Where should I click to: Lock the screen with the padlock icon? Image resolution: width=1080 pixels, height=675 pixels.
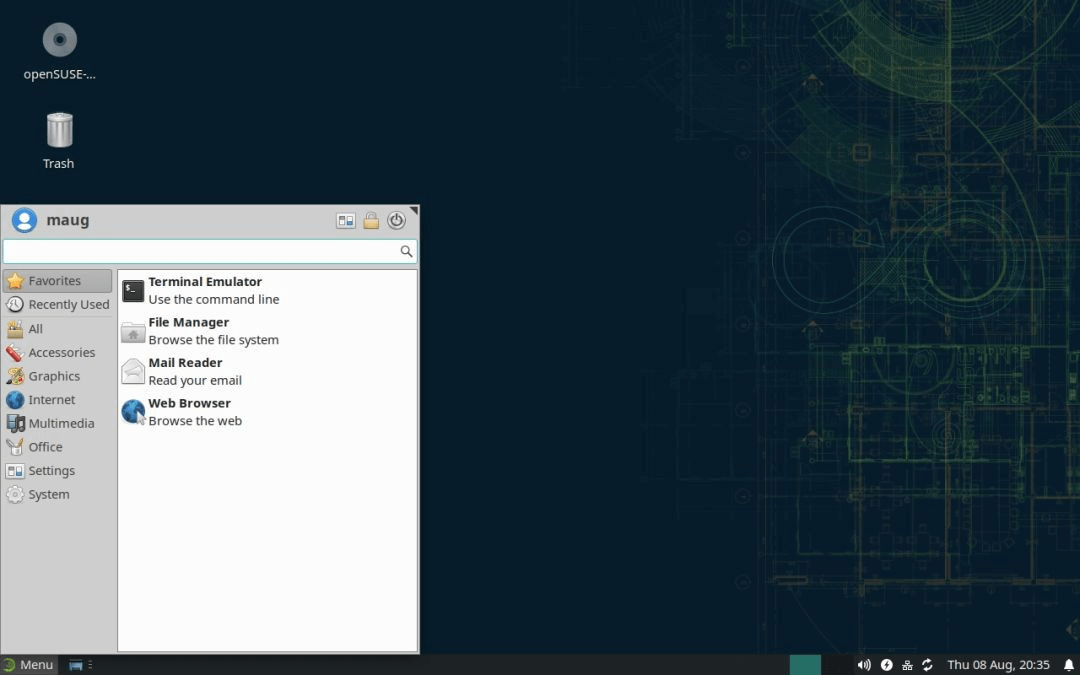[371, 220]
